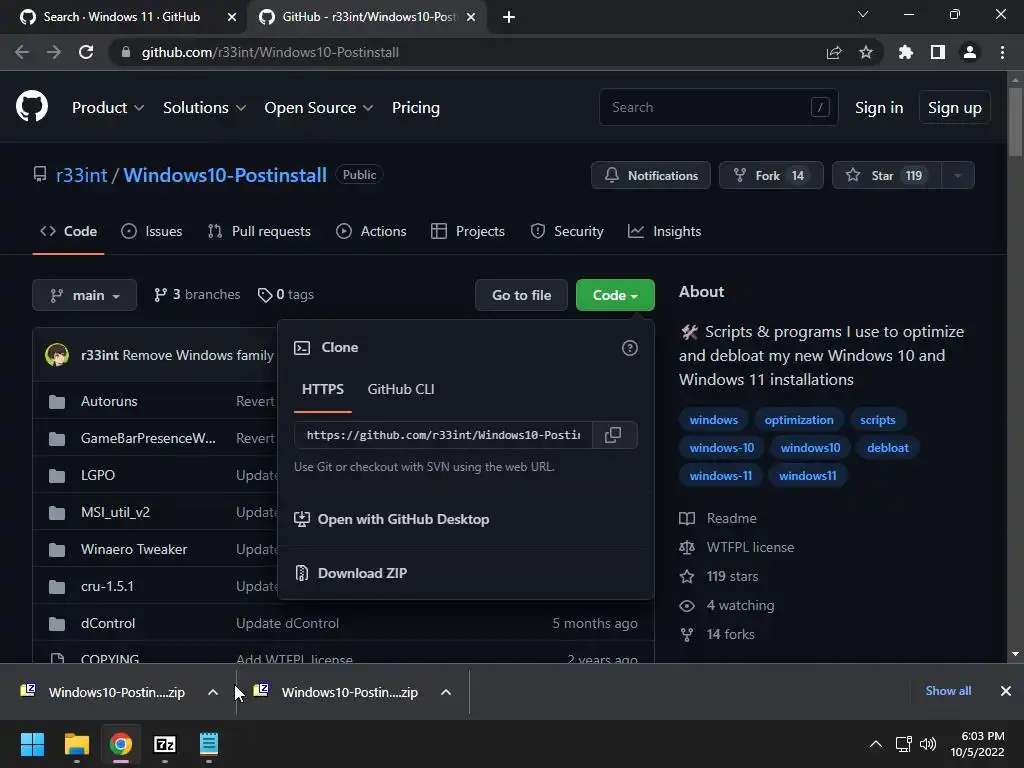Image resolution: width=1024 pixels, height=768 pixels.
Task: Reload the page with refresh icon
Action: point(86,52)
